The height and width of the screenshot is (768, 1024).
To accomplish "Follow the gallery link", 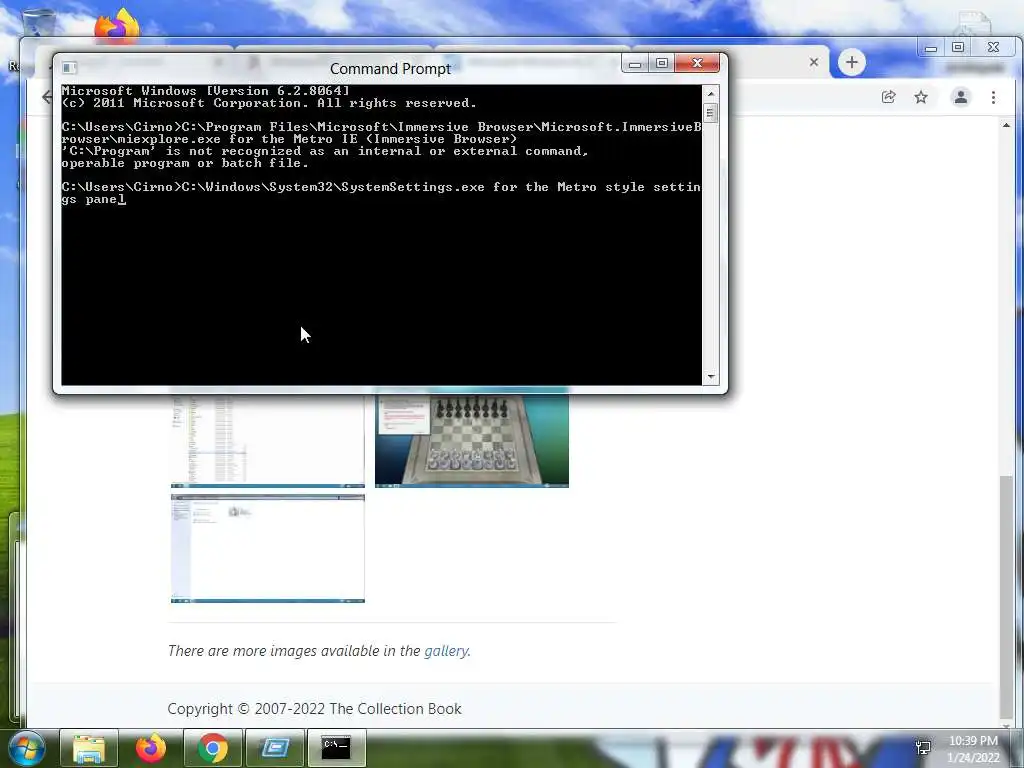I will 446,651.
